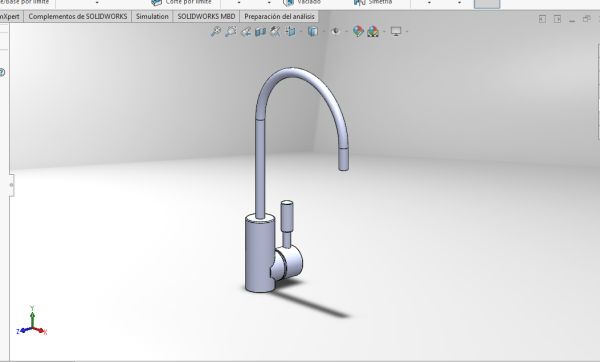Collapse the left panel using side handle
Screen dimensions: 600x362
coord(11,185)
